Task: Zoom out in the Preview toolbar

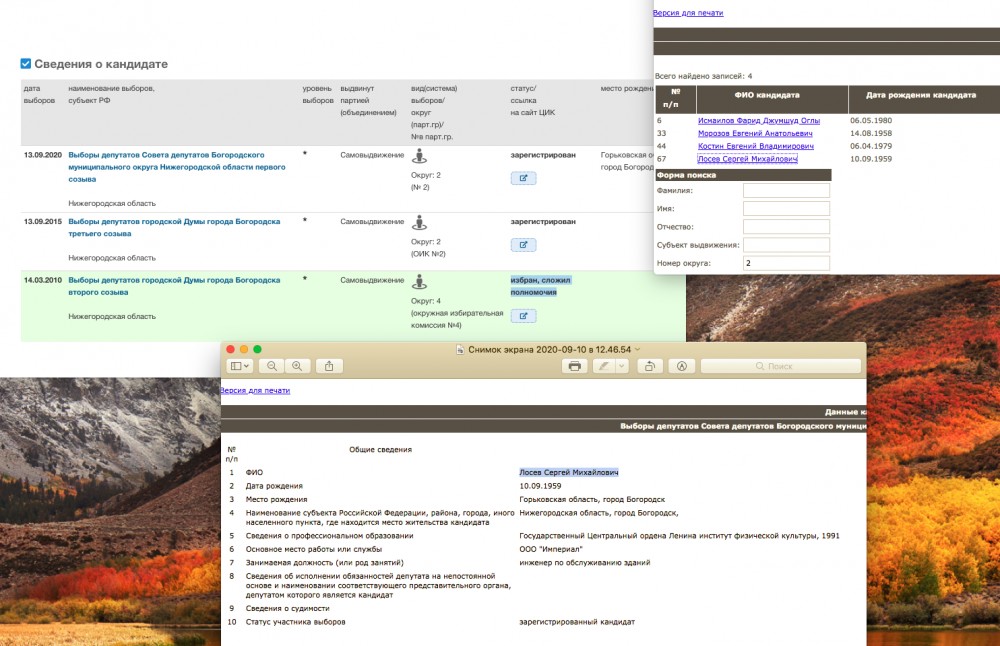Action: [272, 367]
